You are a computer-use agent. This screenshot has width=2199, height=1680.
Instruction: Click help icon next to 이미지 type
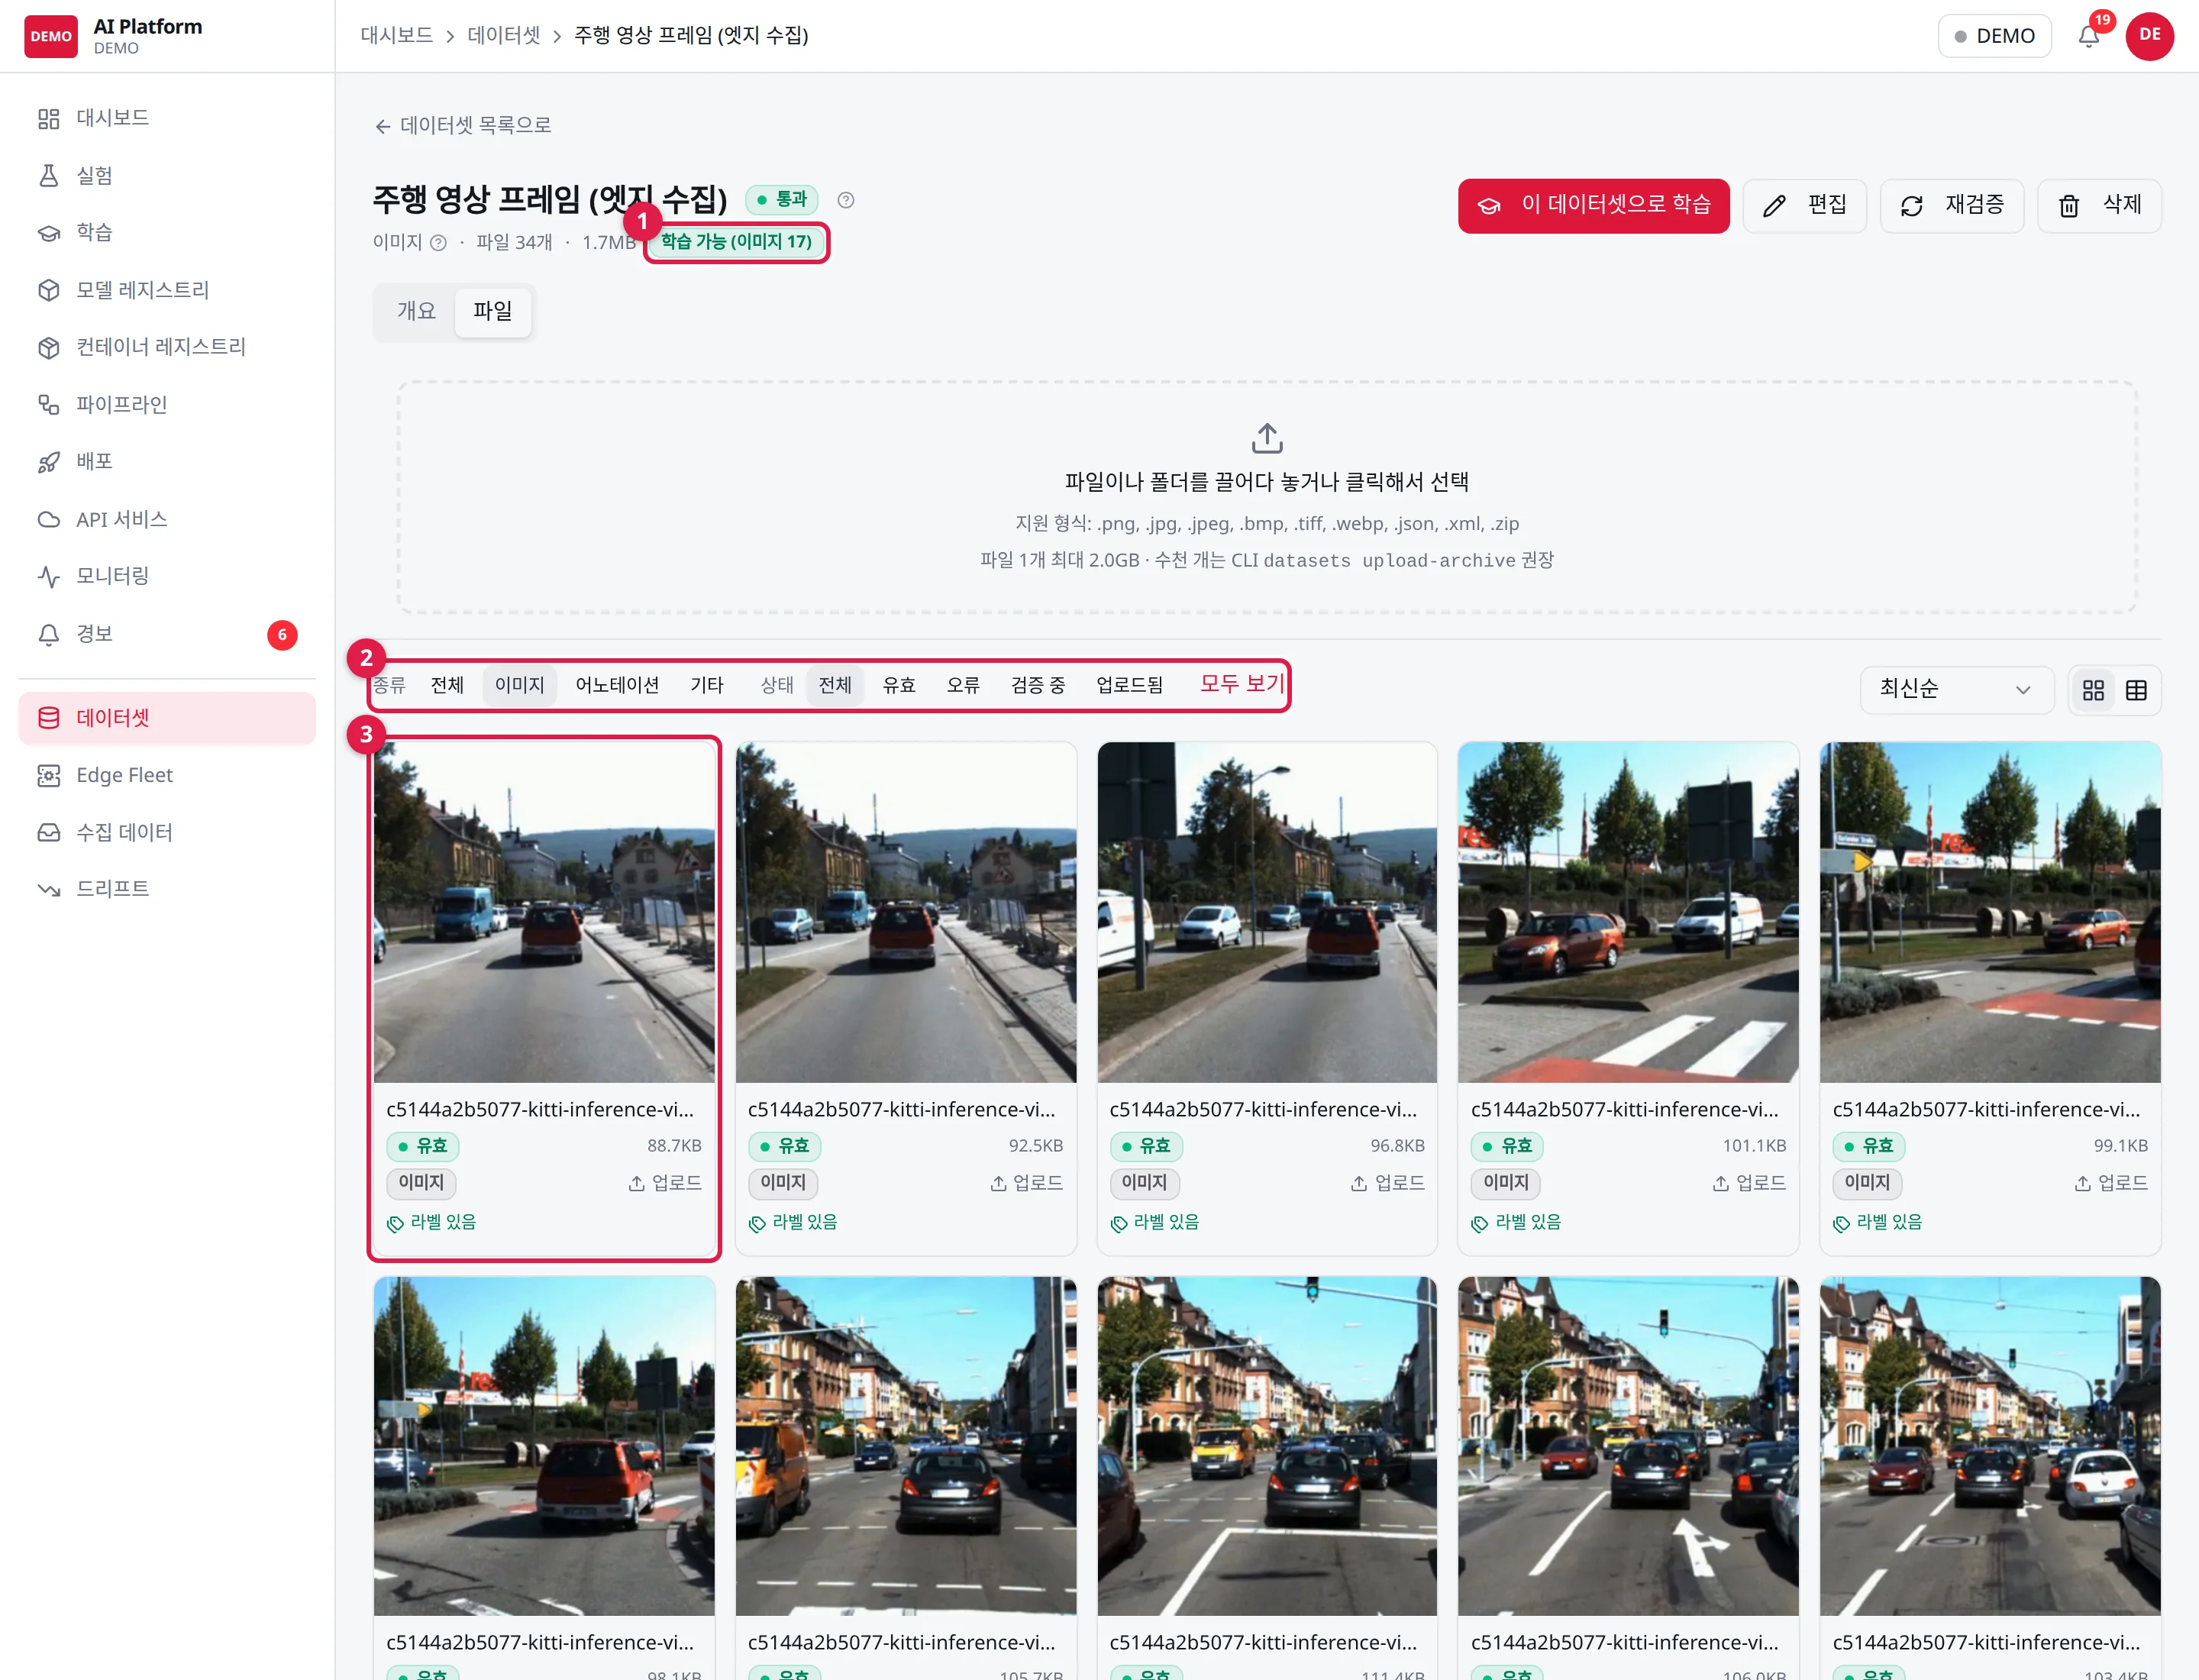click(x=438, y=243)
